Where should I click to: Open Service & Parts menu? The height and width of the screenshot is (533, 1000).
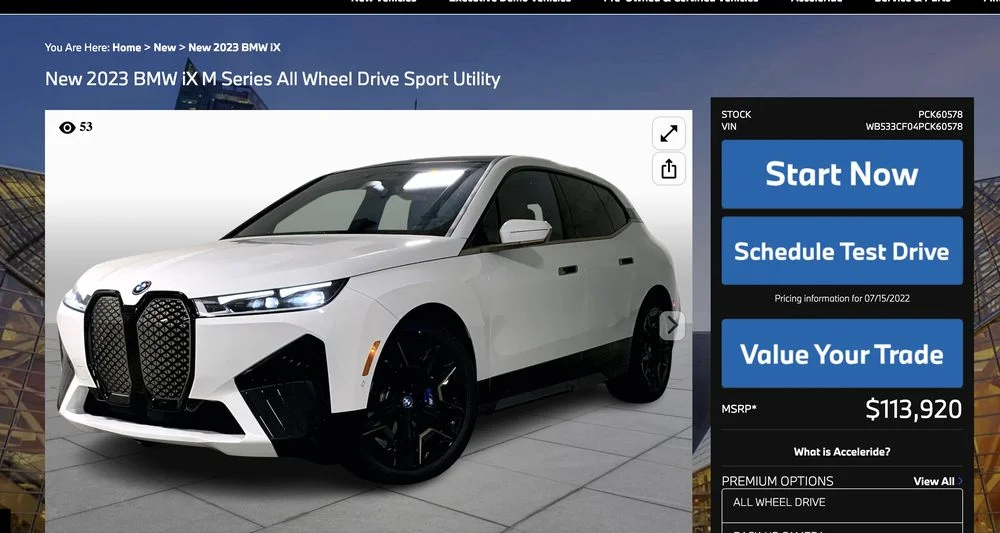[x=912, y=2]
